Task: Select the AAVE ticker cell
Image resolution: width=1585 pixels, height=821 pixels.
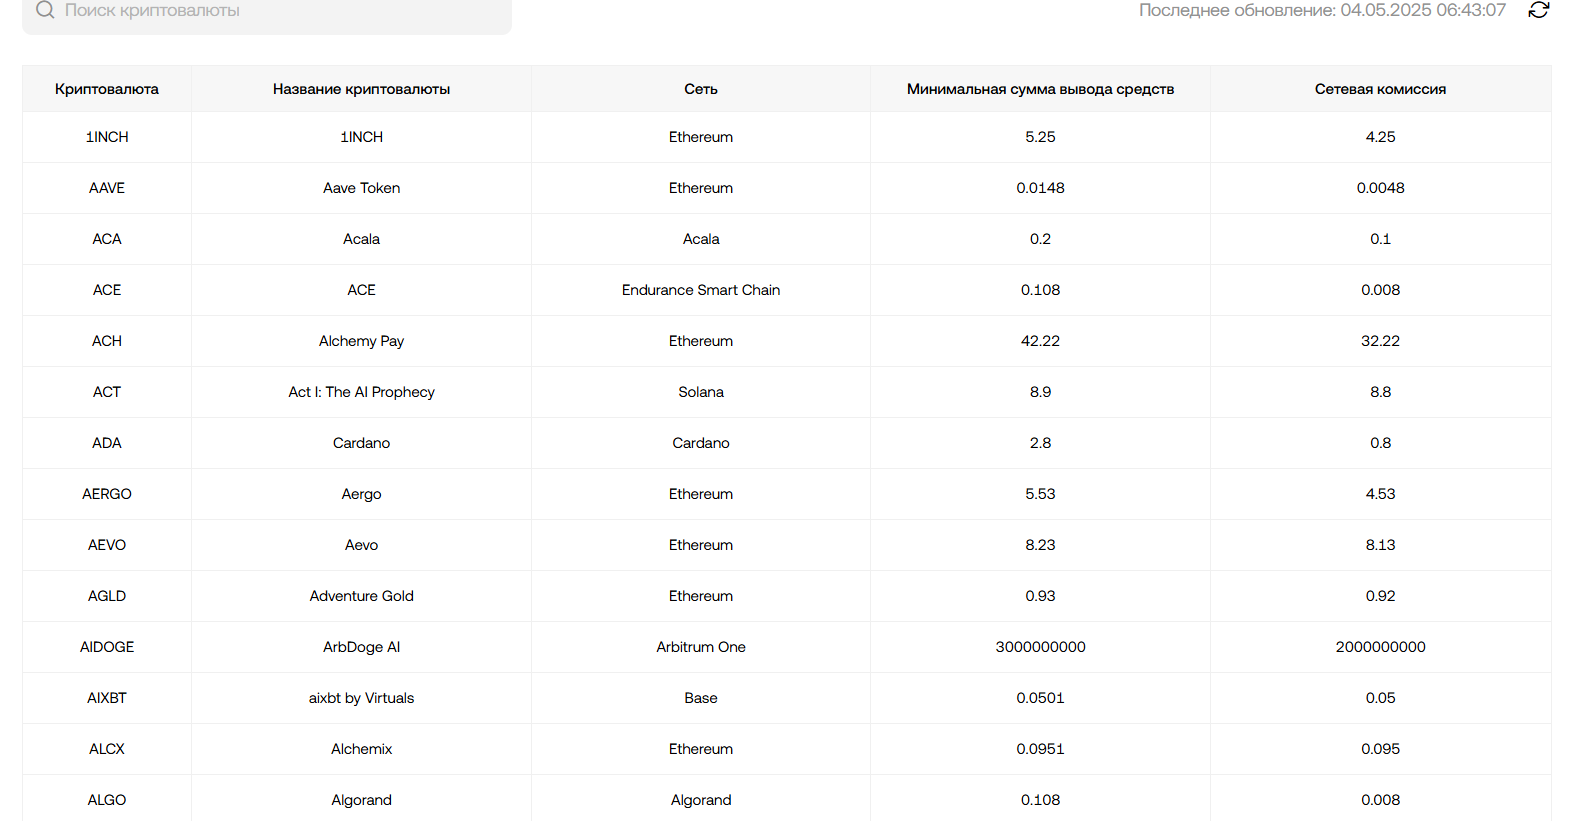Action: (x=107, y=188)
